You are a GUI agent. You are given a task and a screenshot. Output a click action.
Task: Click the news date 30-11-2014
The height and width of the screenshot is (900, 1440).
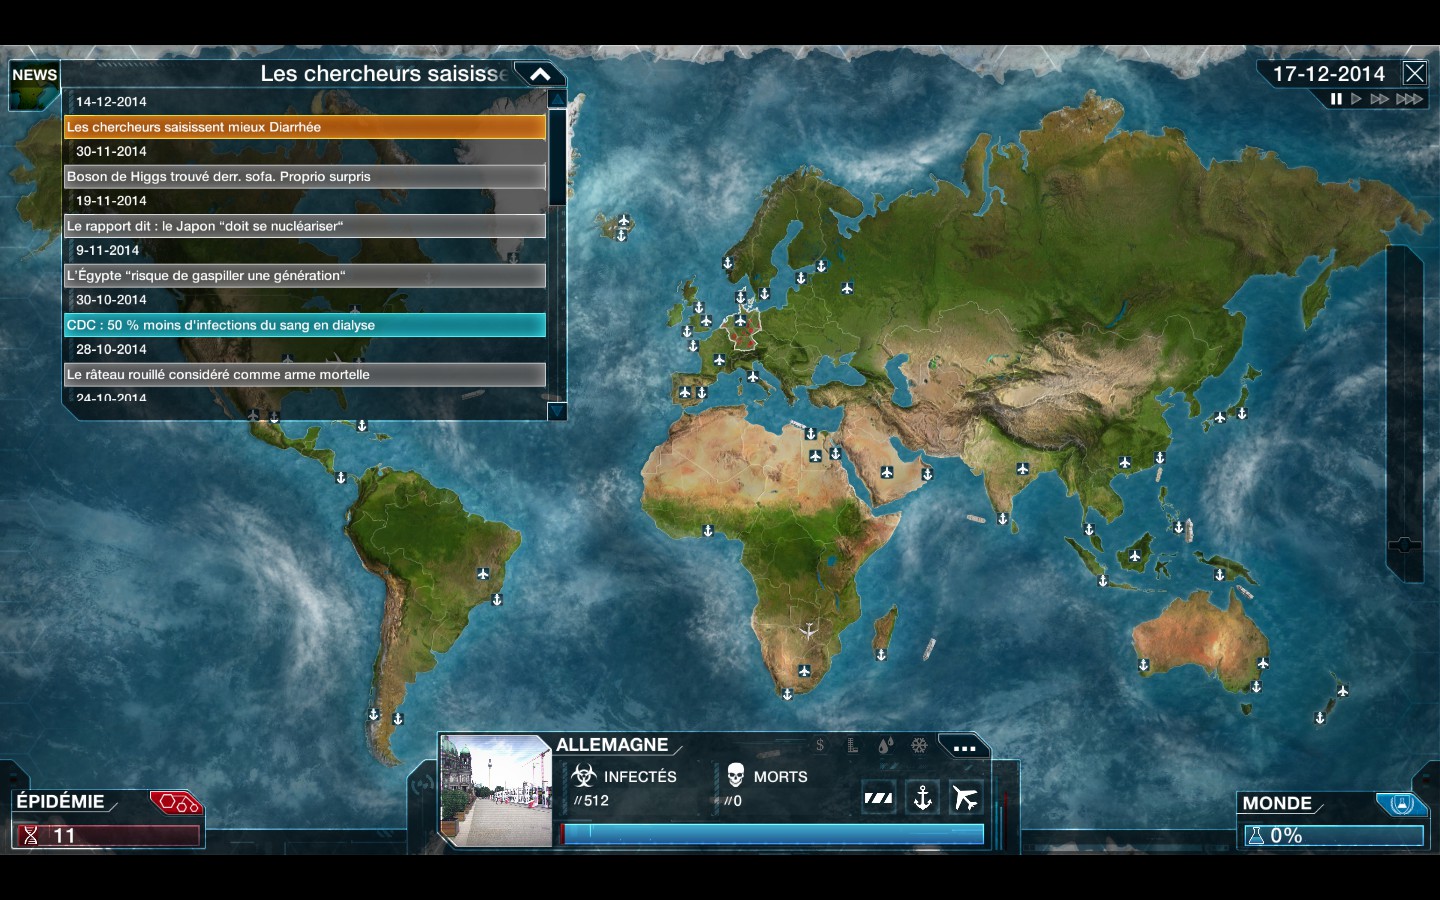point(111,152)
